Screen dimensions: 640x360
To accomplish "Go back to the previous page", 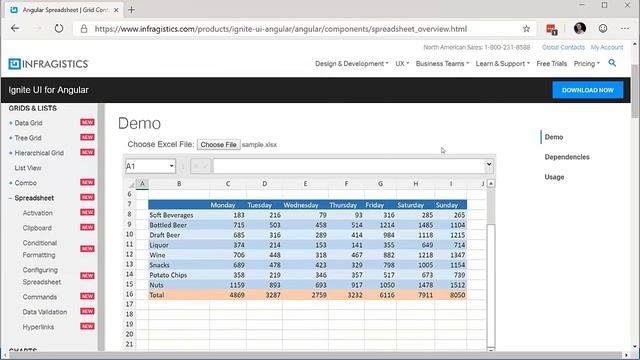I will pyautogui.click(x=15, y=29).
